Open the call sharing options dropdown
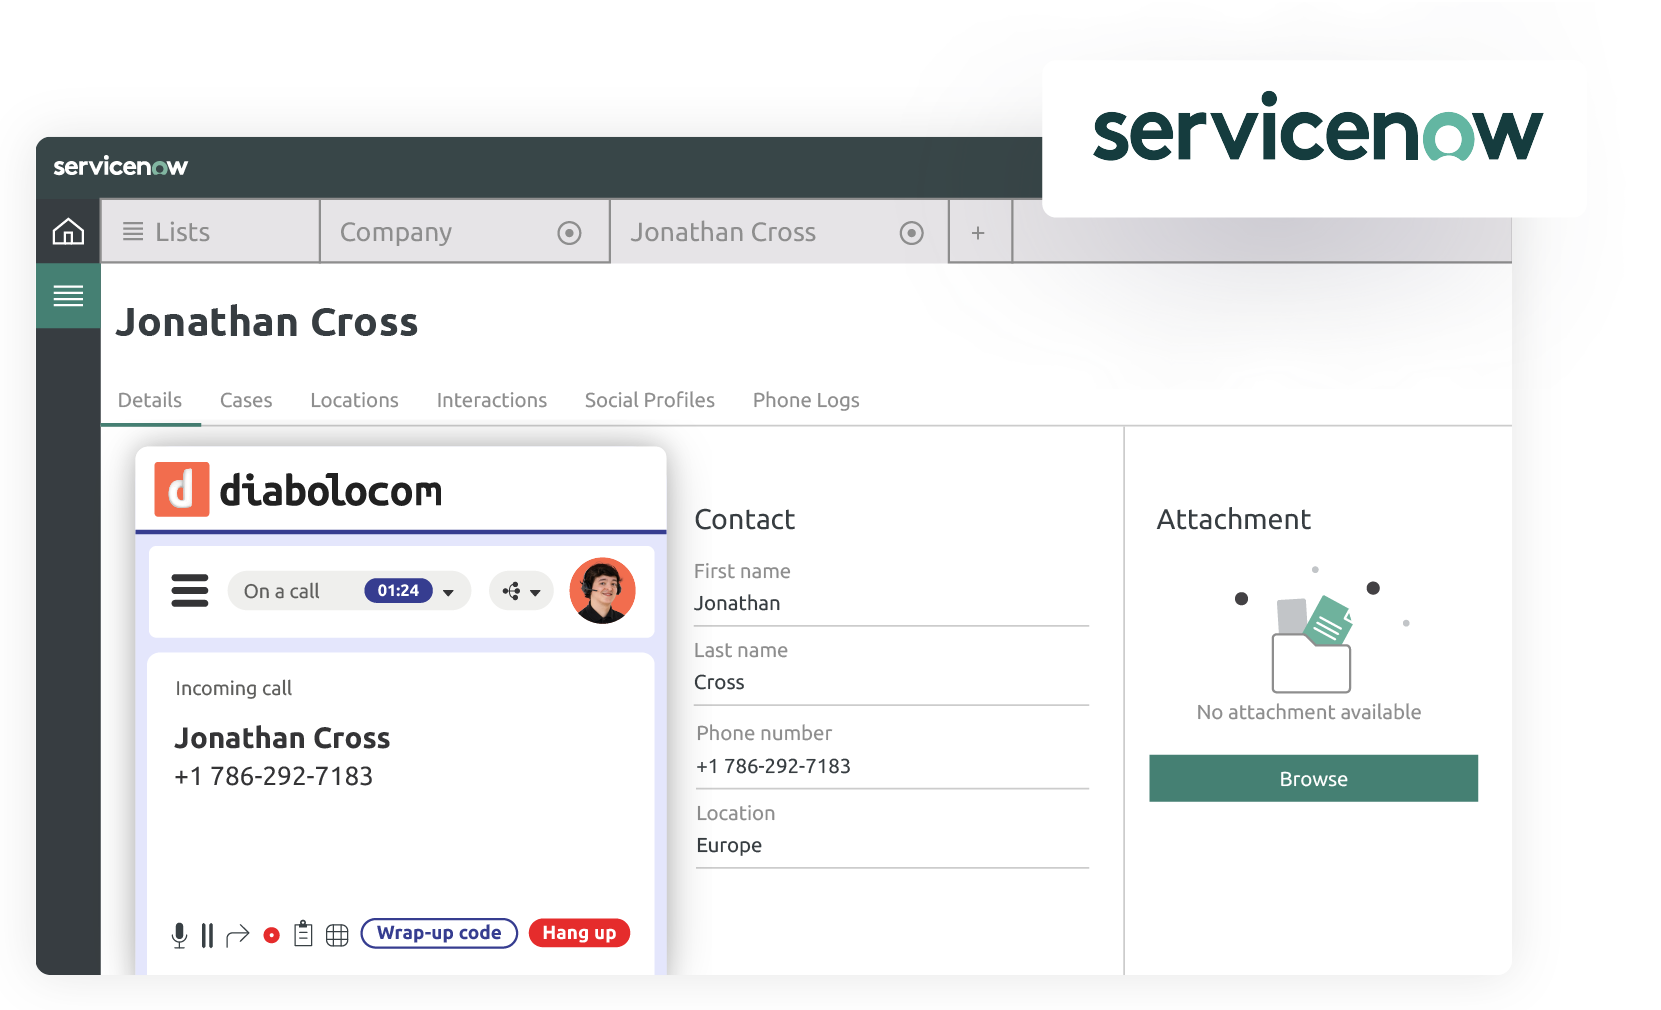The height and width of the screenshot is (1010, 1661). click(x=521, y=591)
